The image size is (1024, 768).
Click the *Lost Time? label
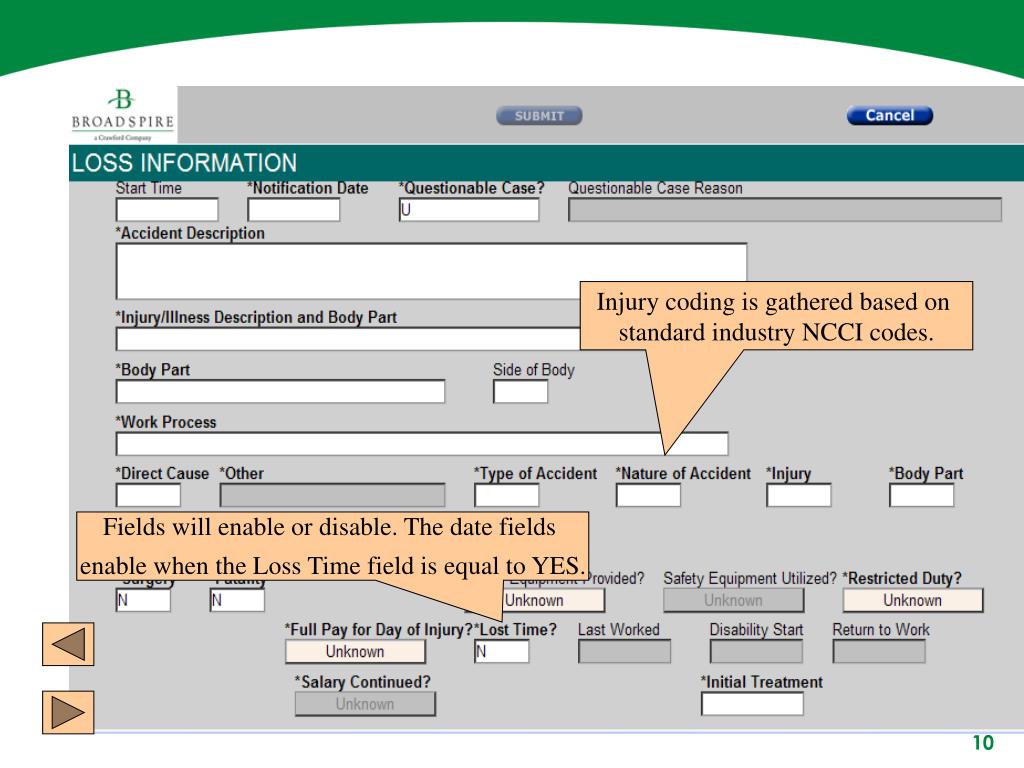[x=516, y=630]
